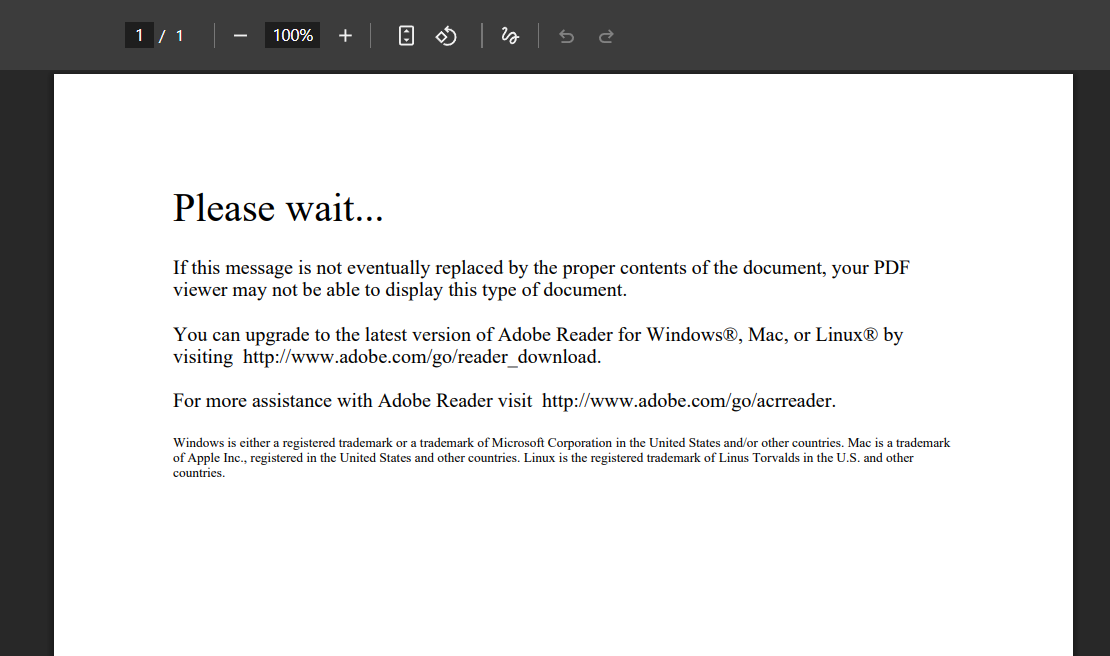The height and width of the screenshot is (656, 1110).
Task: Select the 100% zoom level display
Action: click(292, 34)
